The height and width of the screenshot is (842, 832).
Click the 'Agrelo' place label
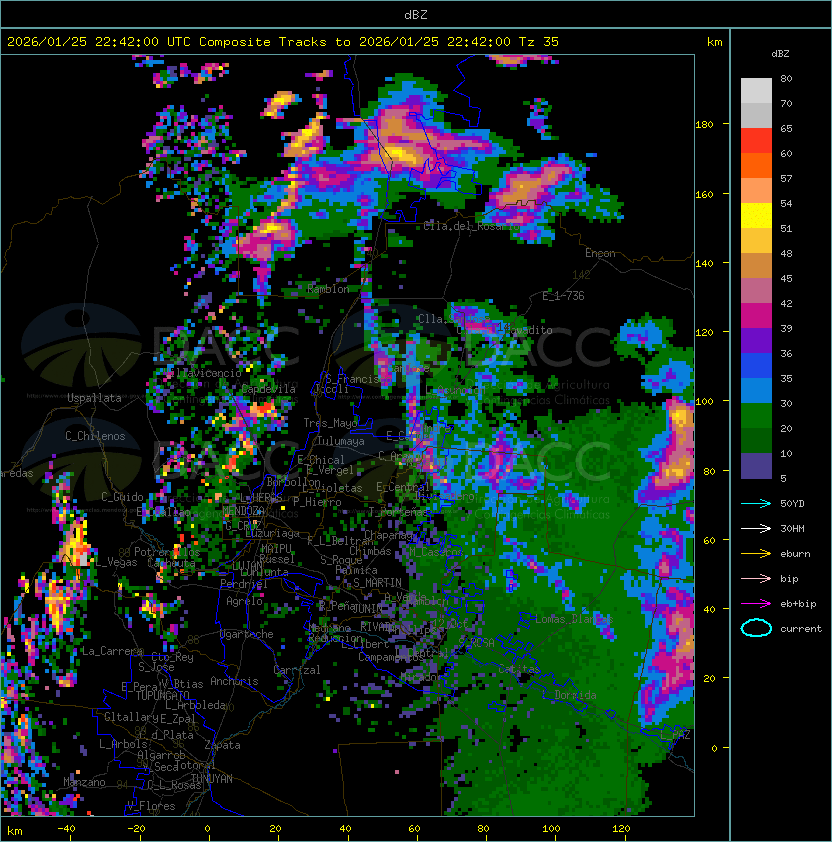click(x=244, y=601)
